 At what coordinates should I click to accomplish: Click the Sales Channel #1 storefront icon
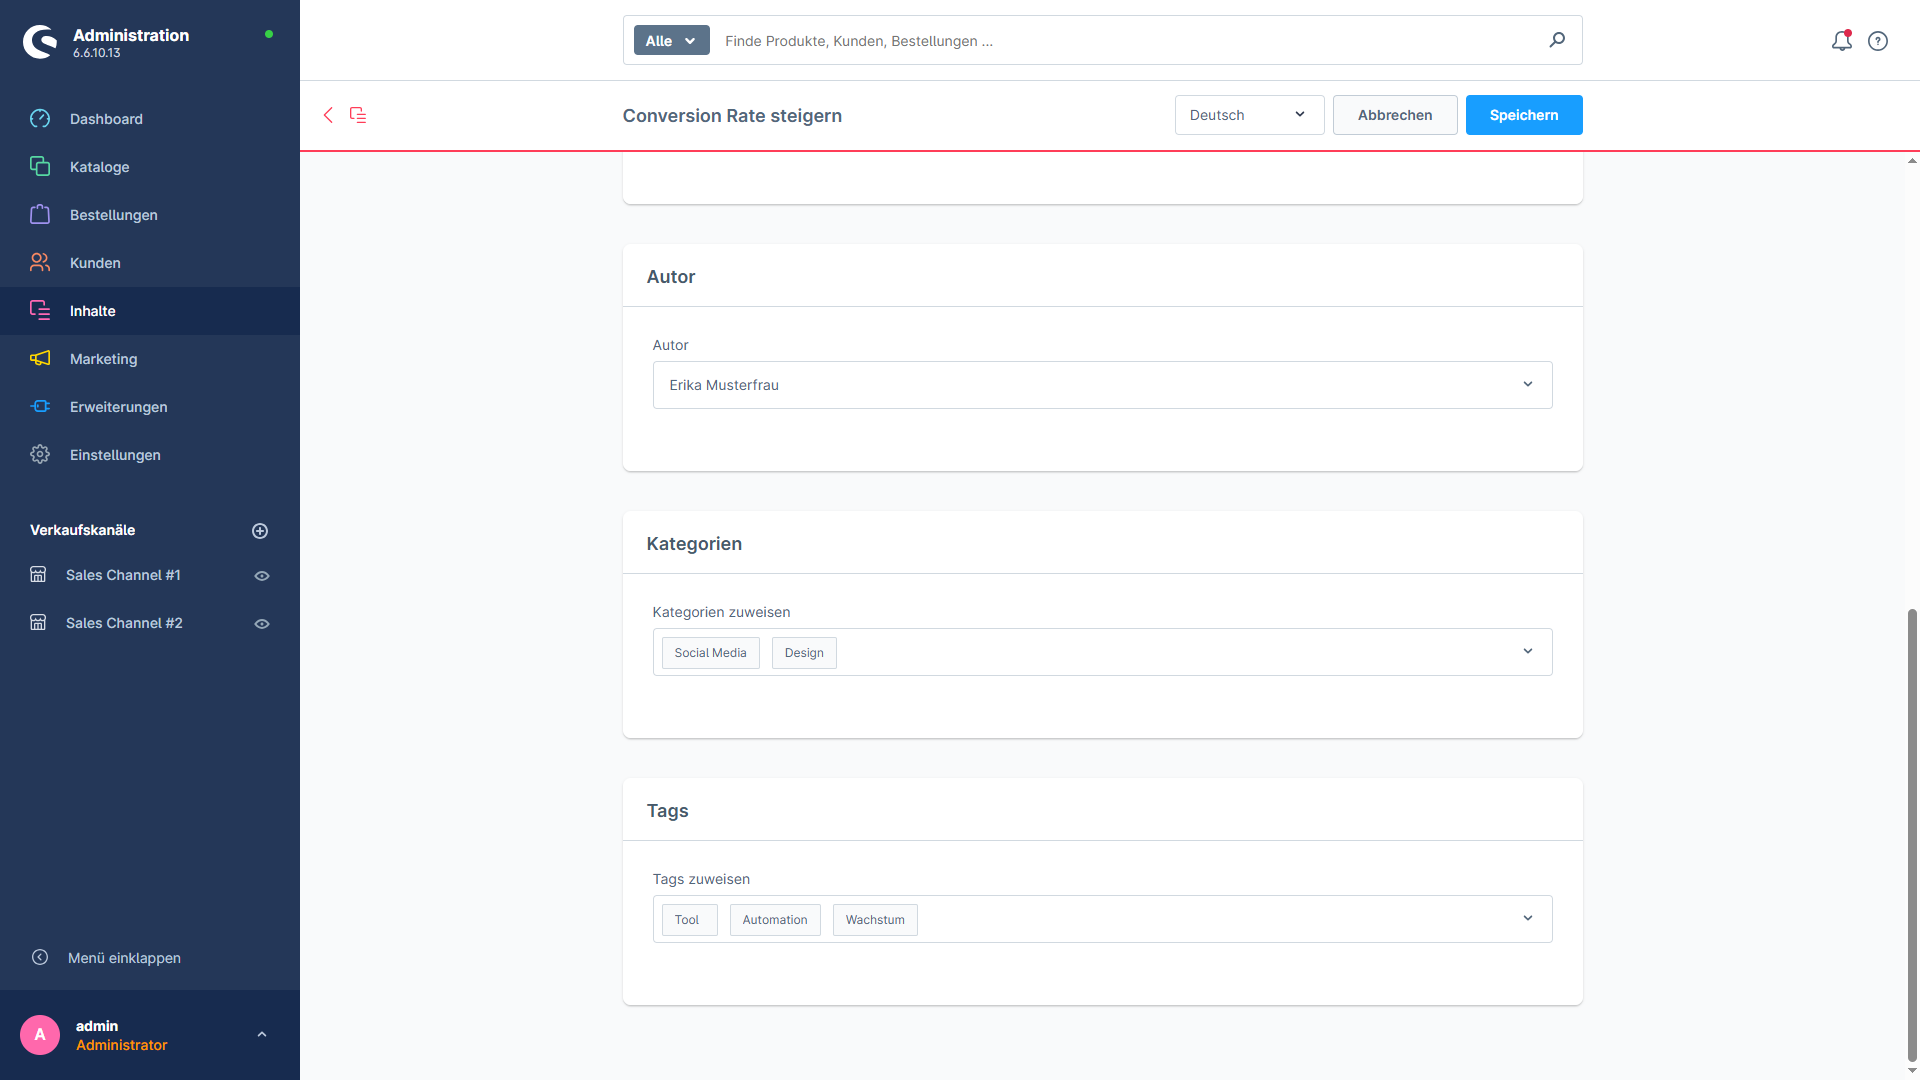(38, 575)
